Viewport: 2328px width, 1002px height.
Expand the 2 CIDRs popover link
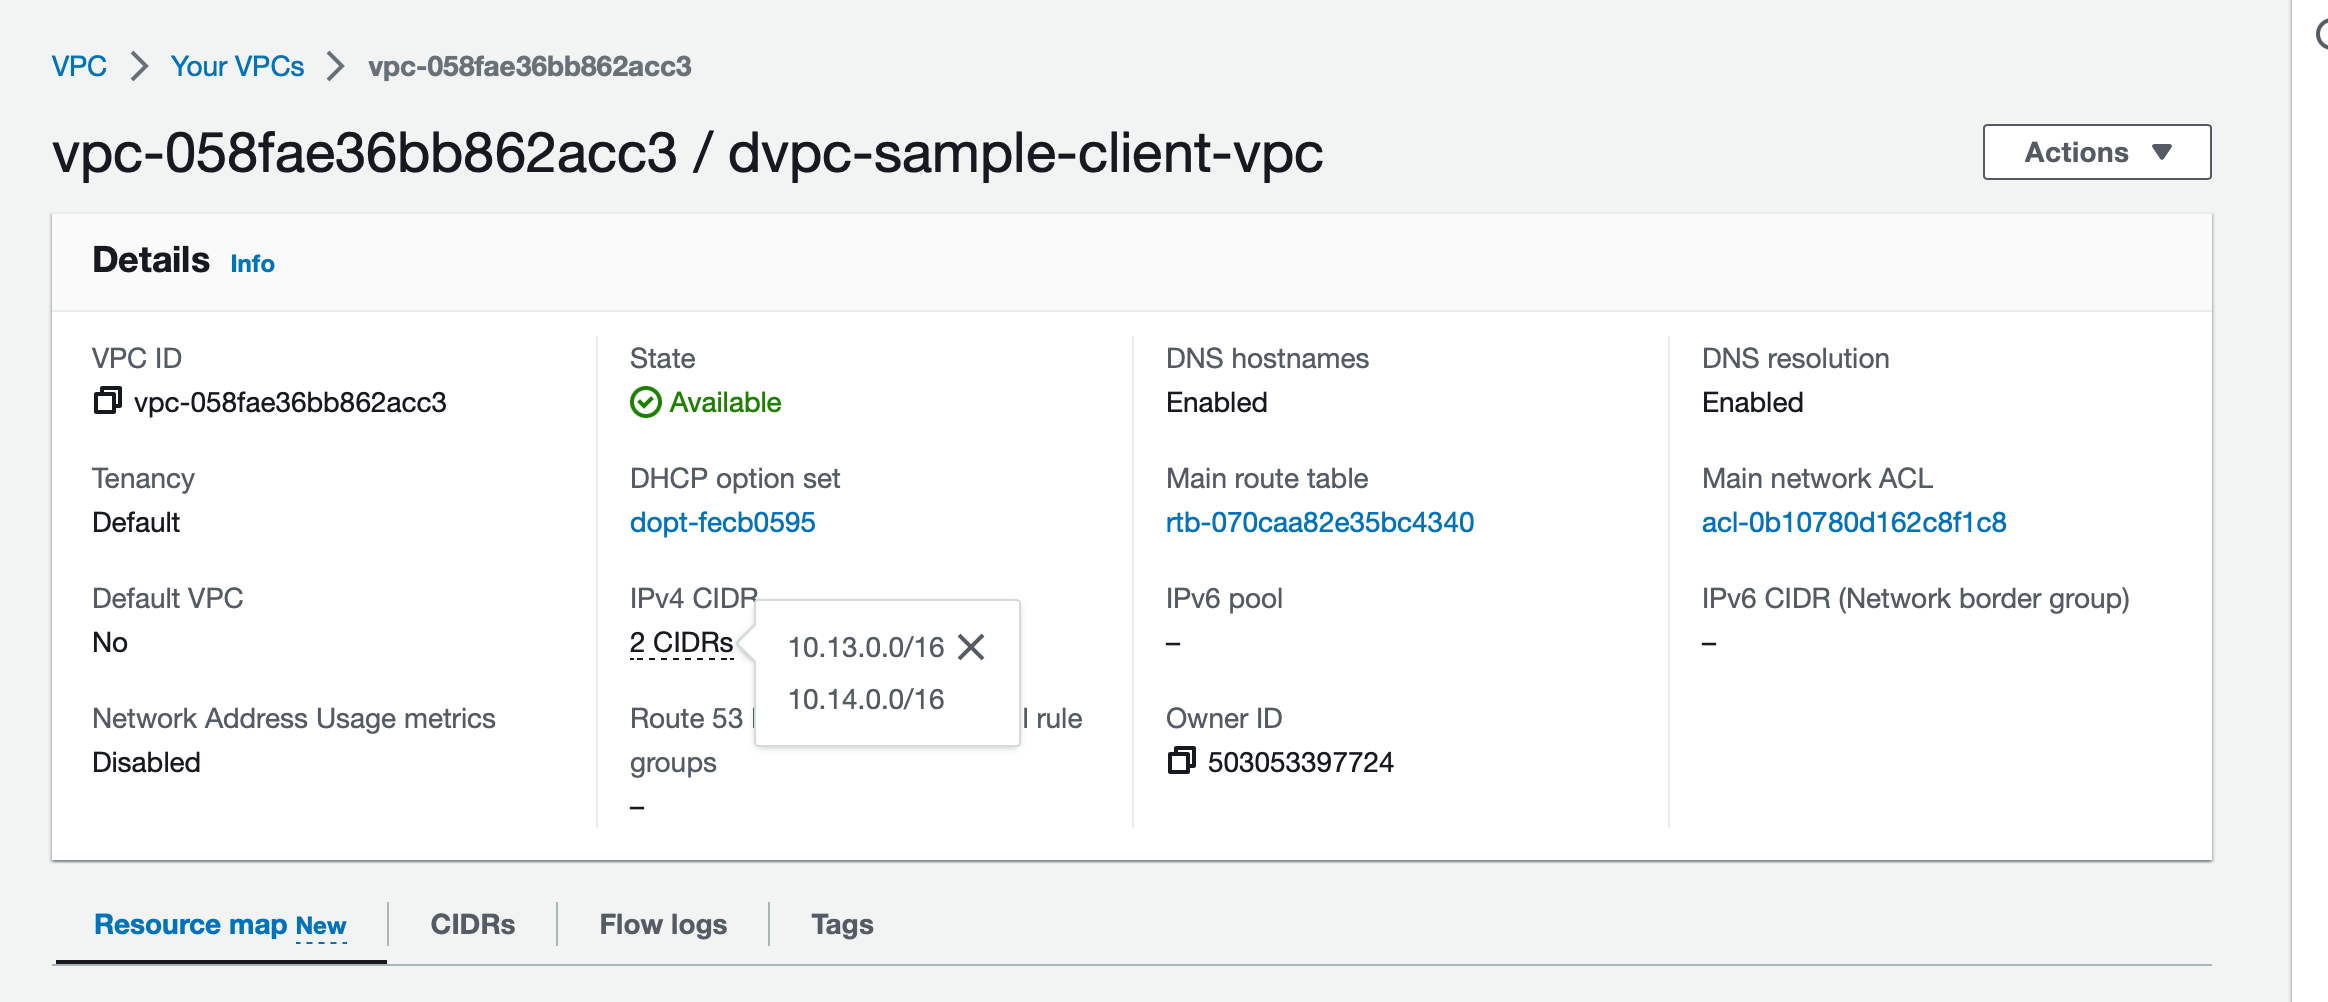681,643
